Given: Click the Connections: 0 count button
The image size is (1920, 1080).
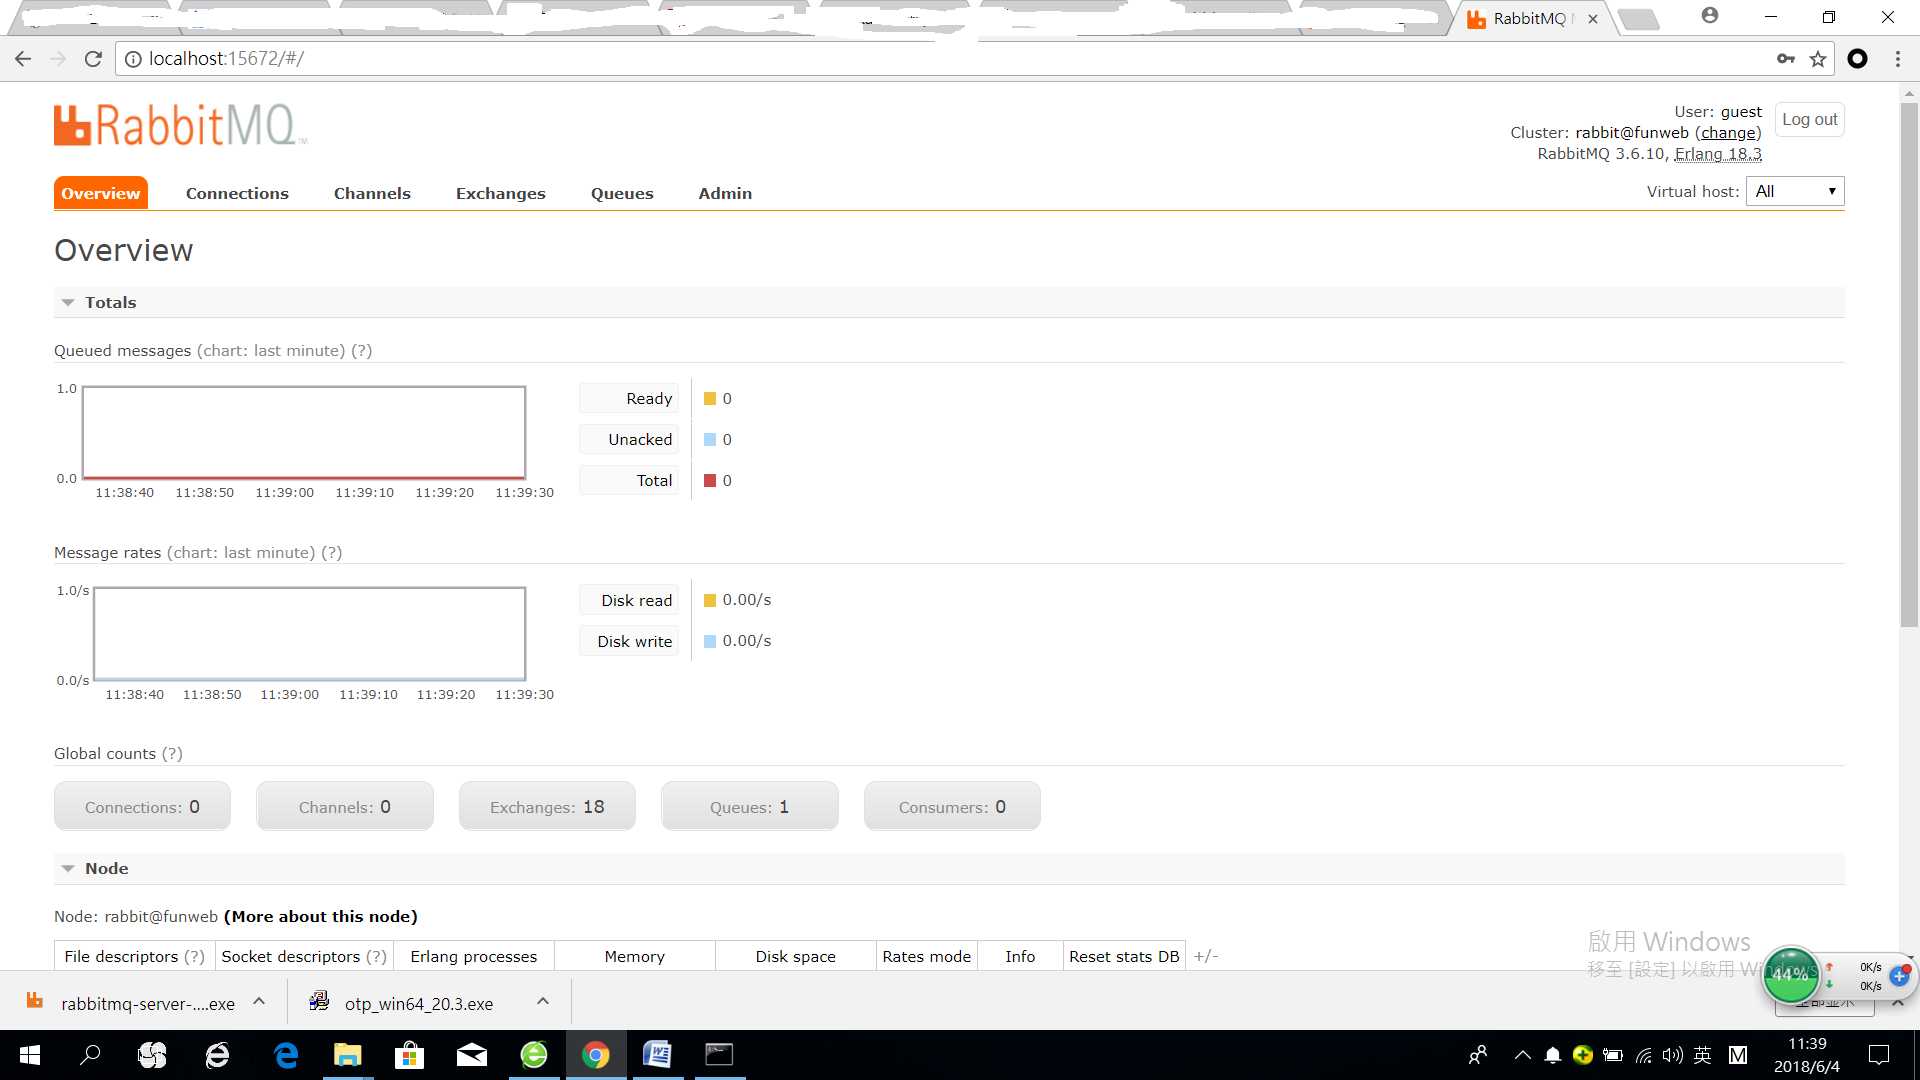Looking at the screenshot, I should pos(142,806).
